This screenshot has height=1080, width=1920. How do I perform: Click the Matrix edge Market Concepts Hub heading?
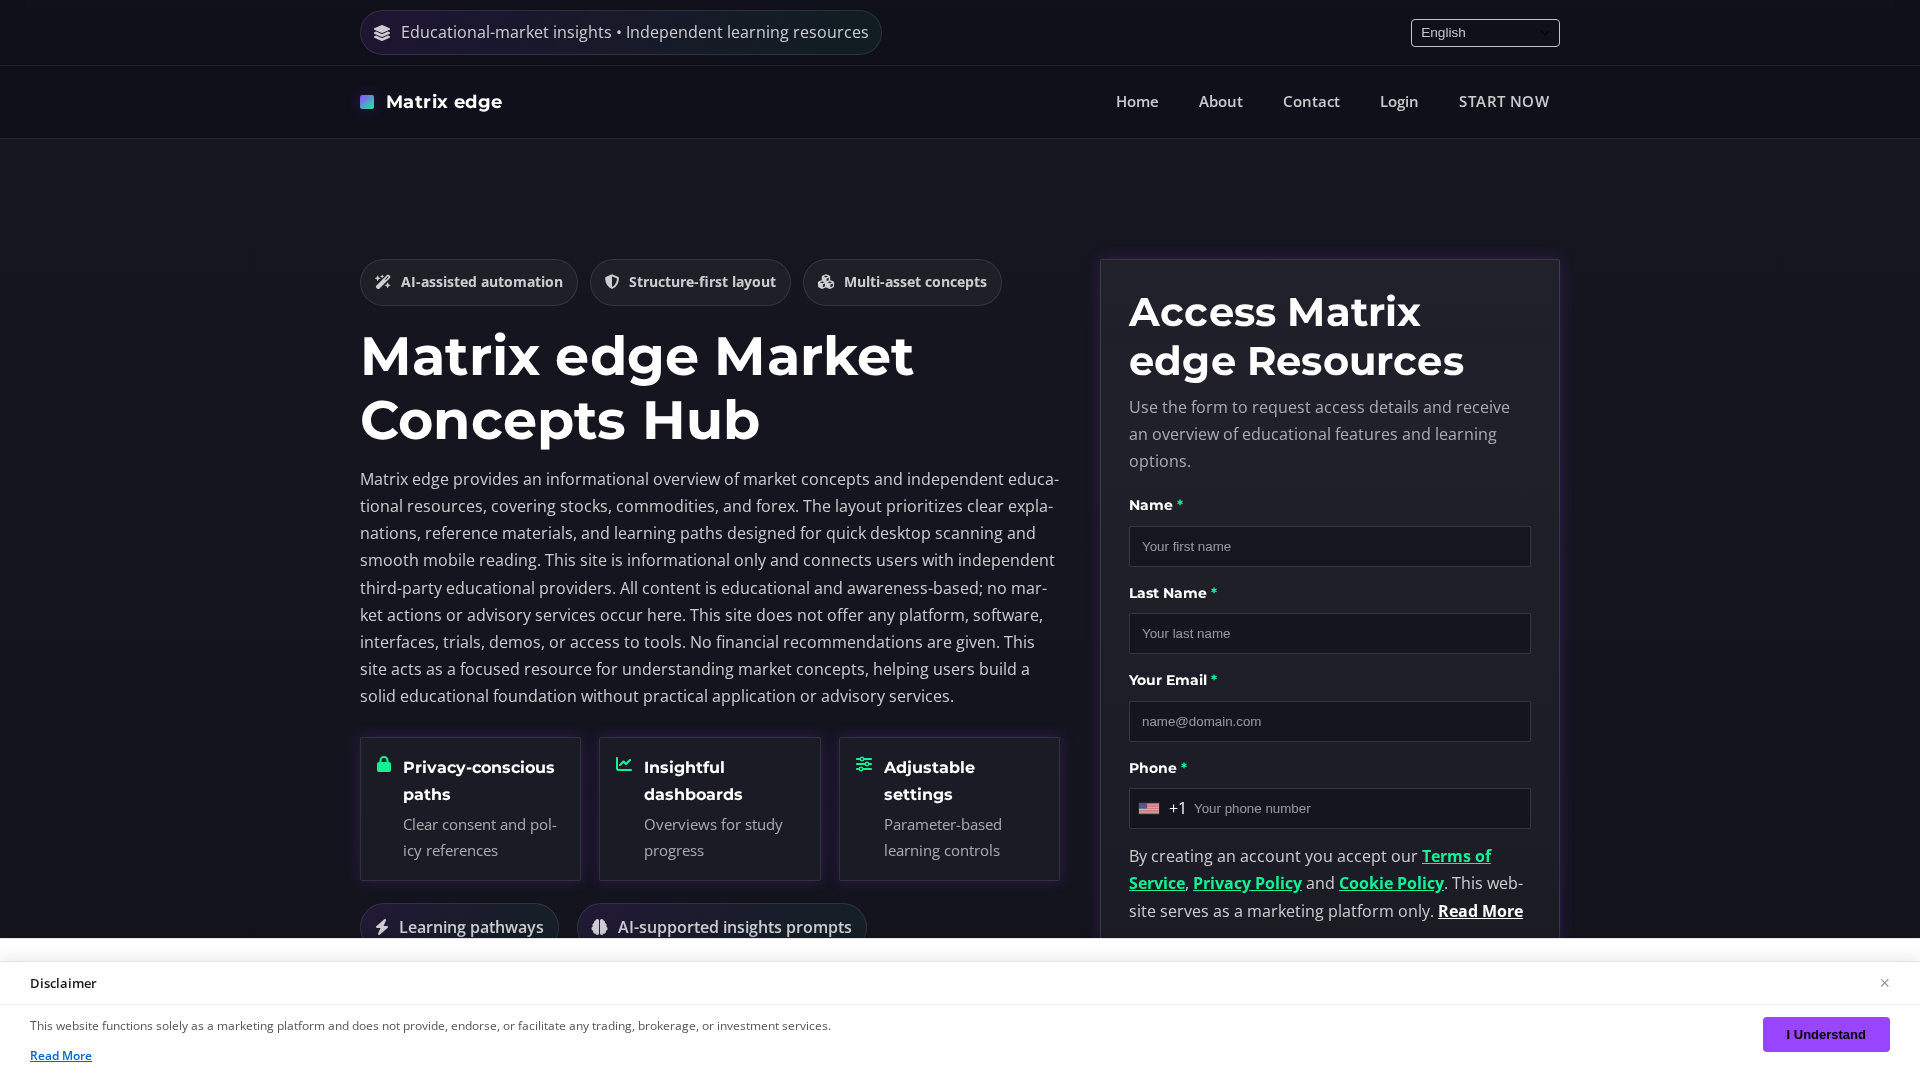click(637, 388)
